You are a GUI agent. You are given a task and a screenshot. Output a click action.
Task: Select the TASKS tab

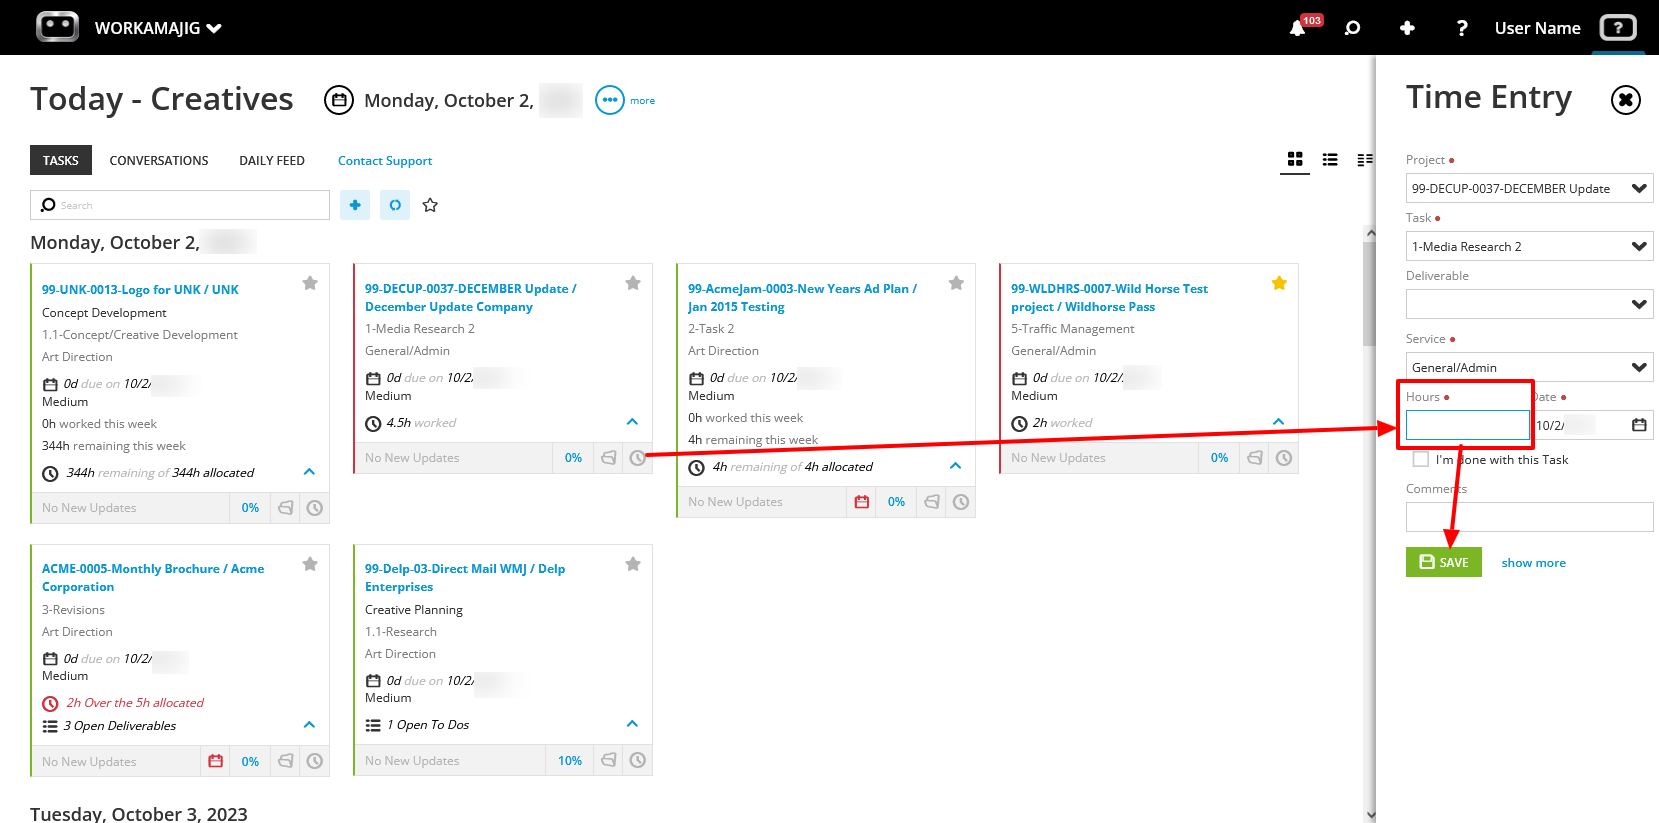coord(61,160)
